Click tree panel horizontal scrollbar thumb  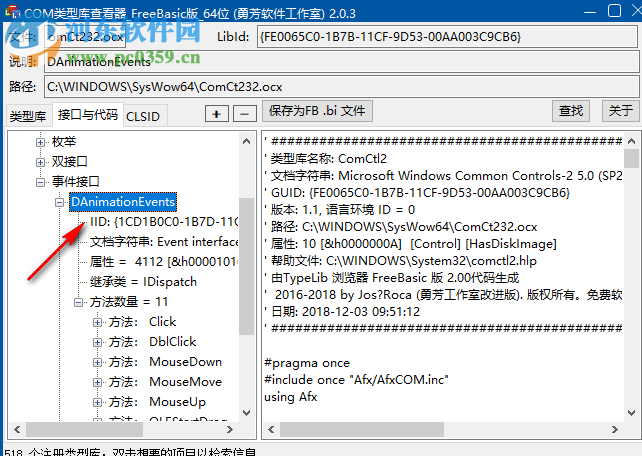pos(84,429)
